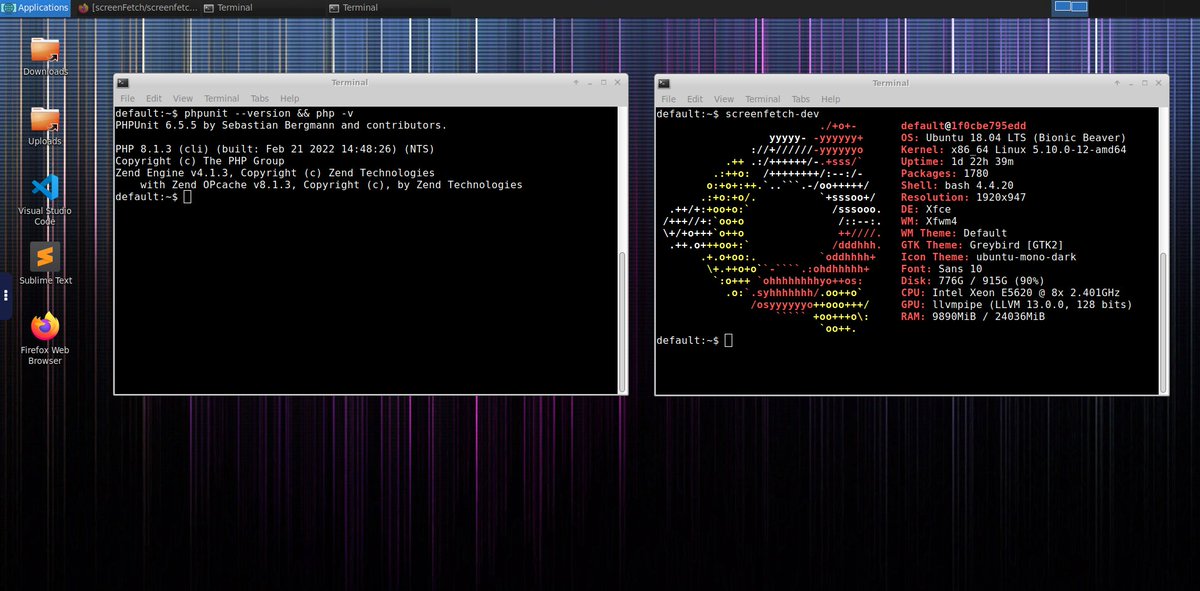Click the prompt line in the phpunit terminal

click(153, 197)
